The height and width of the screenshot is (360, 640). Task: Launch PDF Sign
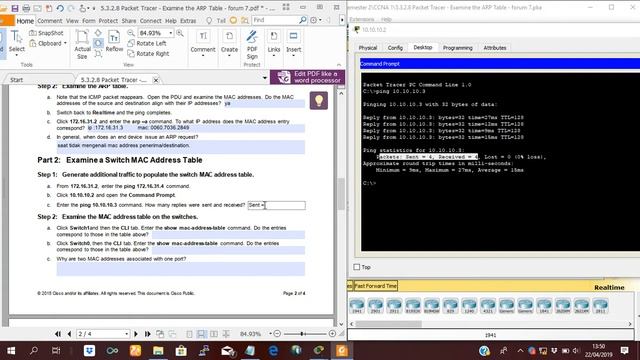[x=252, y=45]
